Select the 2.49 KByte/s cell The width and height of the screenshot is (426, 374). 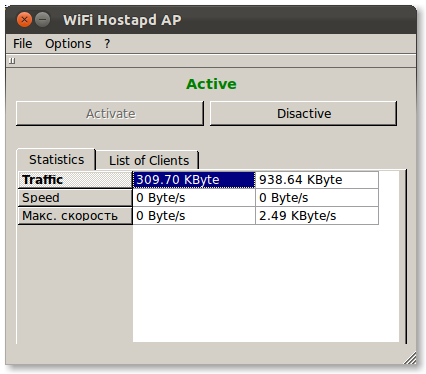pyautogui.click(x=317, y=216)
